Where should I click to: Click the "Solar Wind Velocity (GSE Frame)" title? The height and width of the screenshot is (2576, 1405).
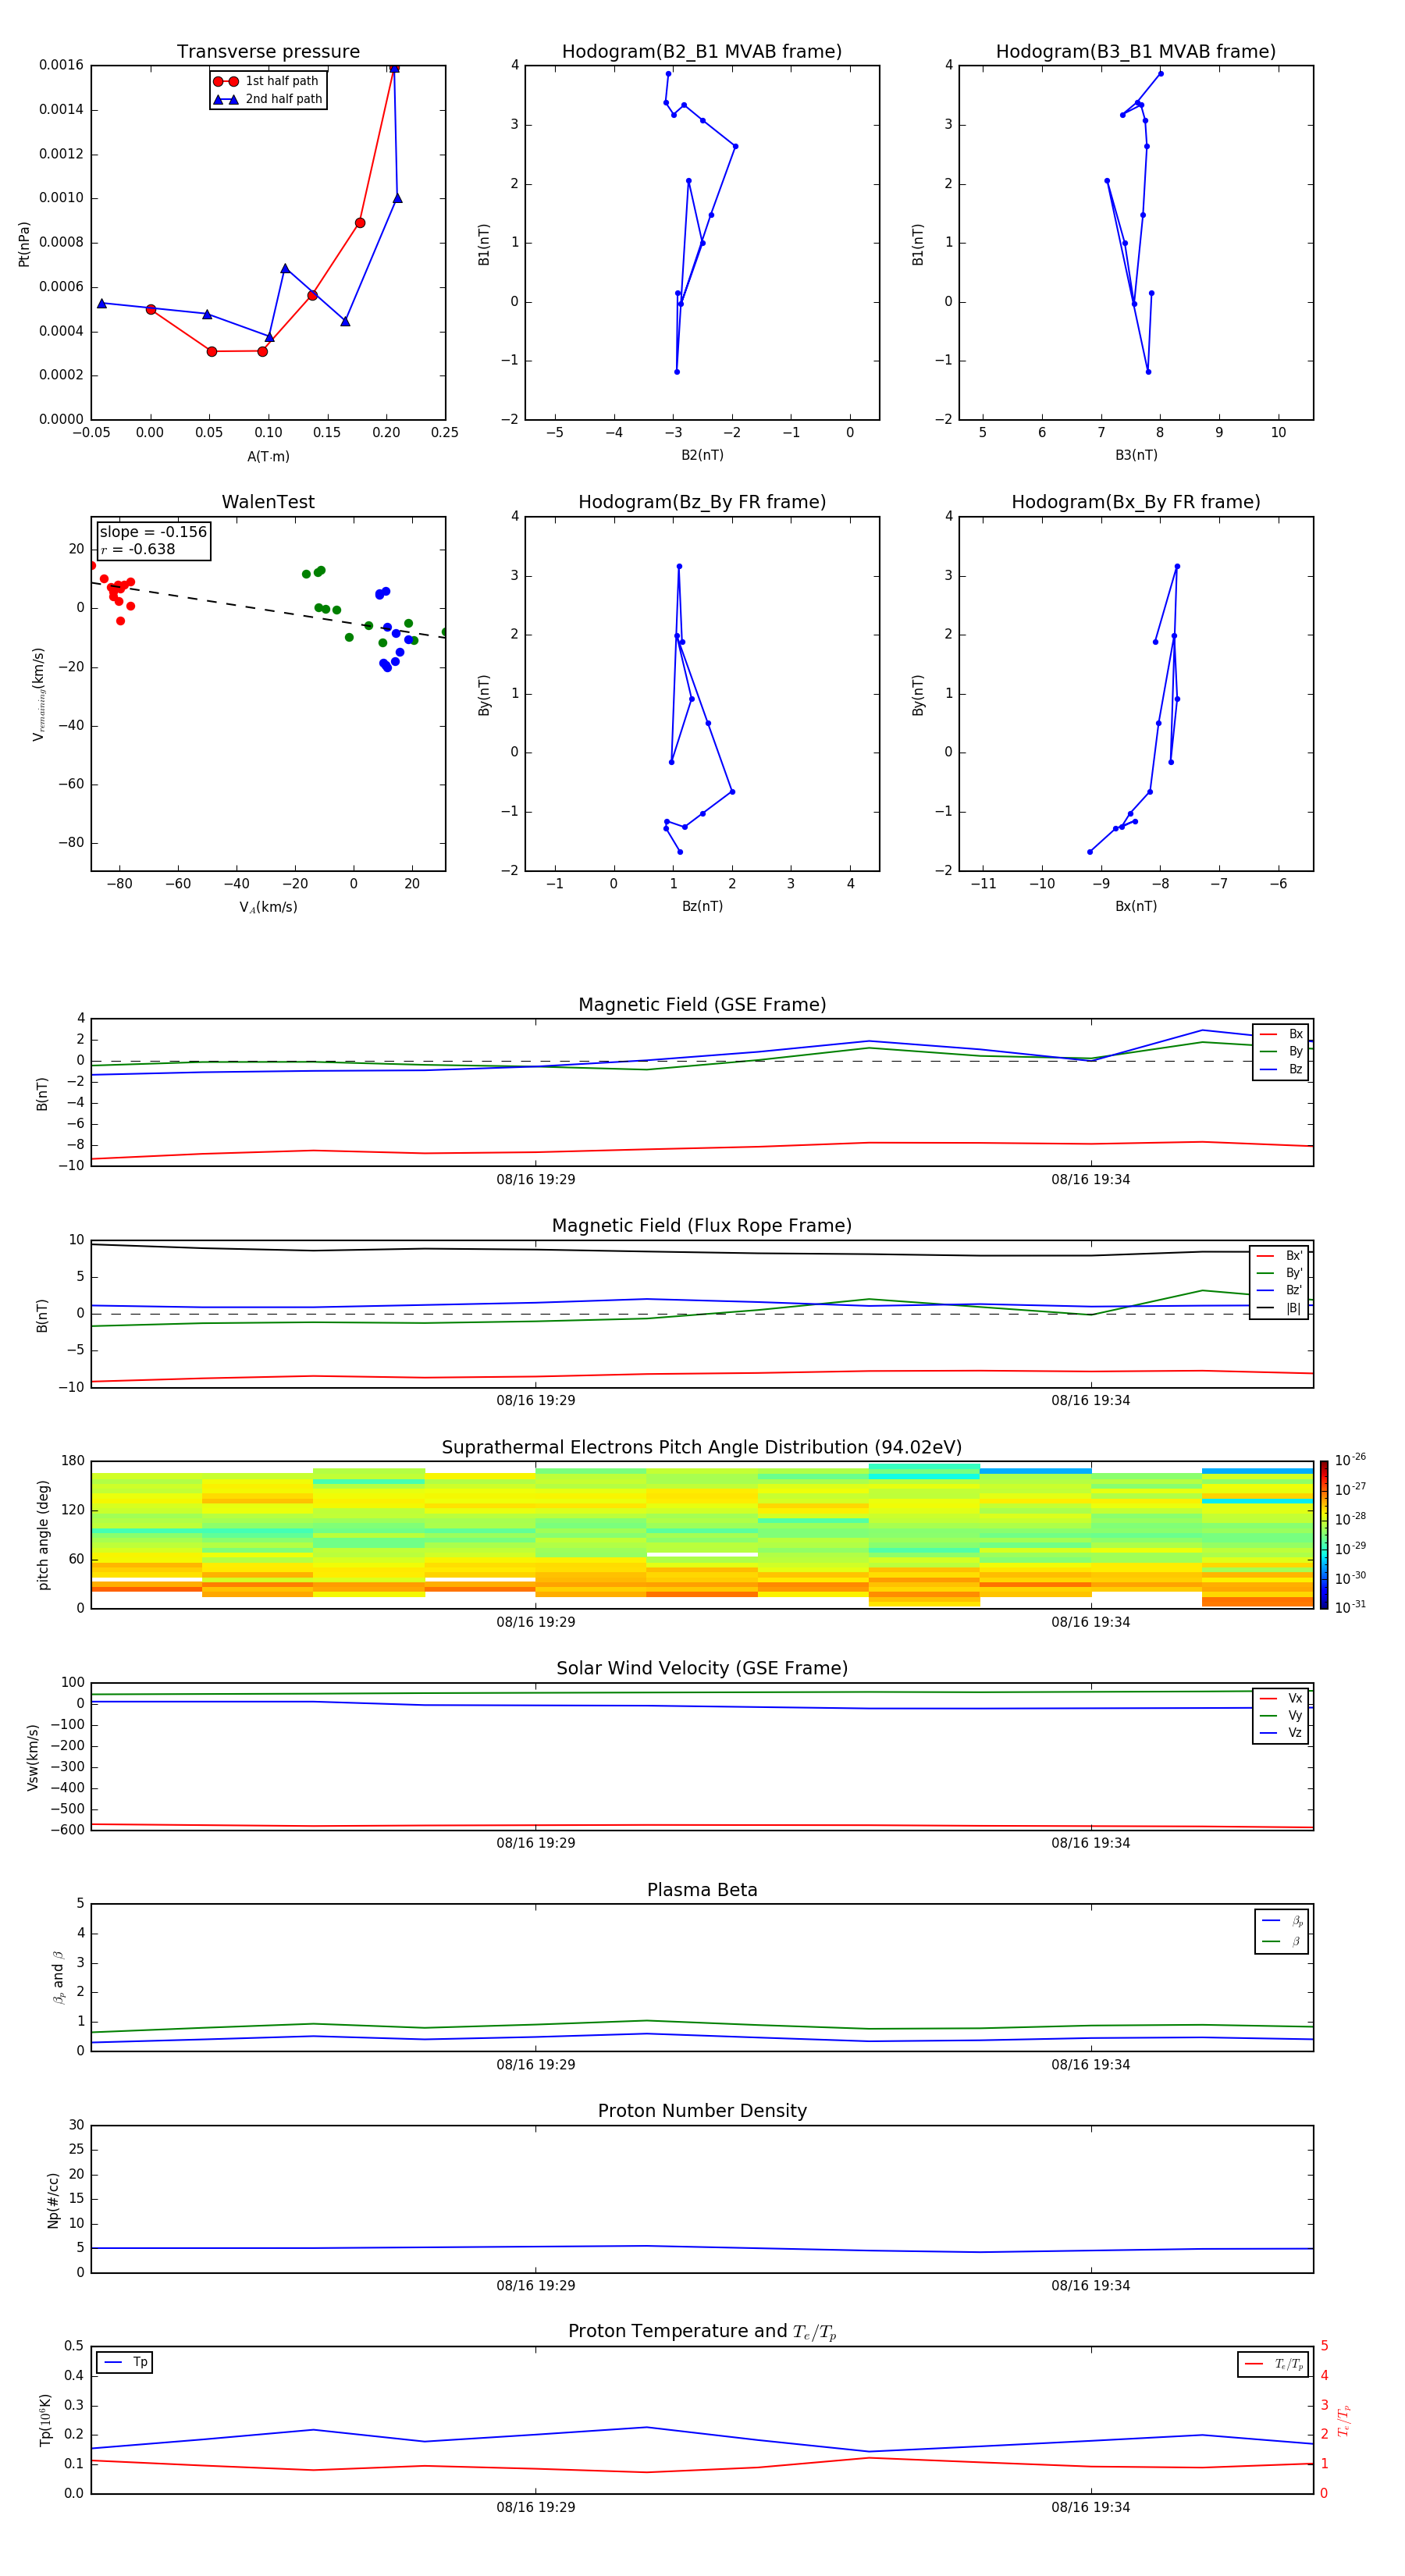click(702, 1669)
